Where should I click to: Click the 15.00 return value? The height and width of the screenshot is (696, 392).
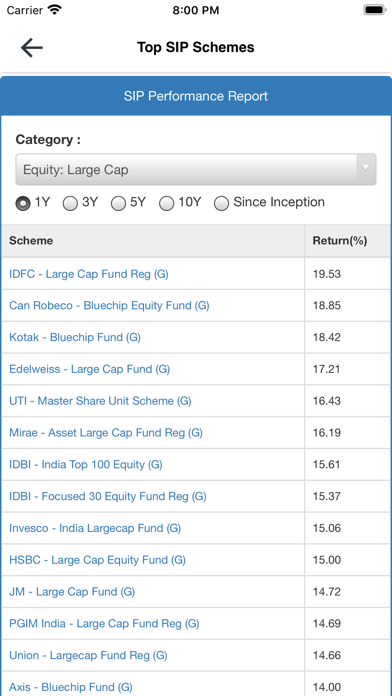coord(327,560)
